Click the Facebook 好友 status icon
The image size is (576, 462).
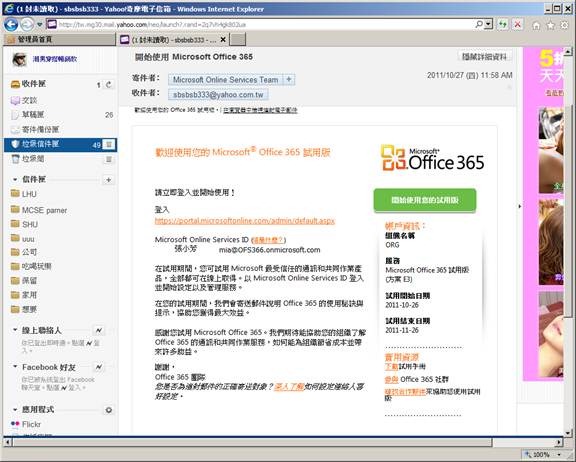click(x=99, y=367)
